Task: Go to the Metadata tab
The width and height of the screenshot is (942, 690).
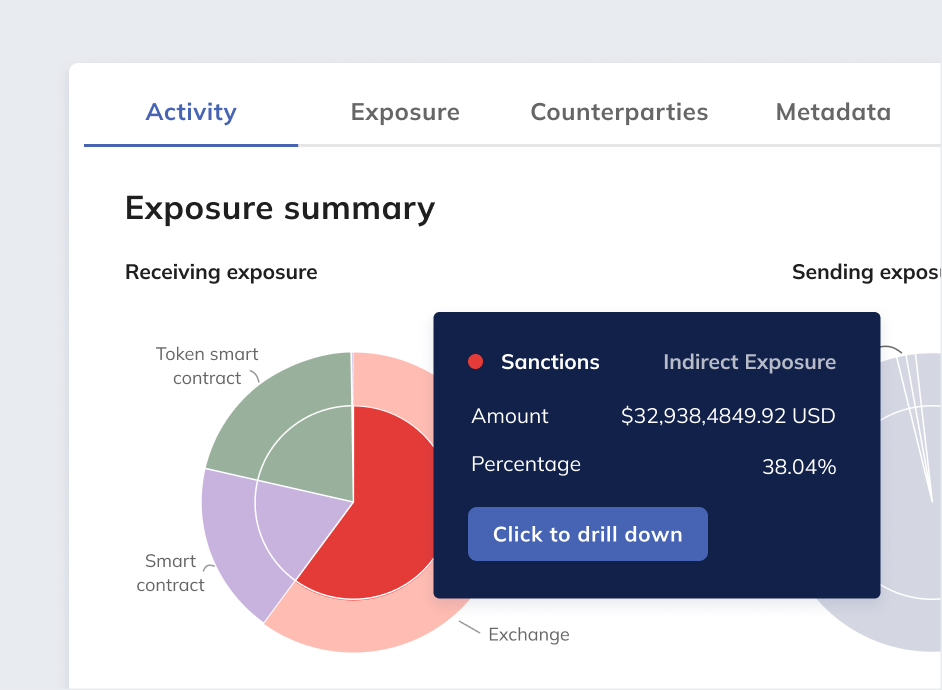Action: coord(833,112)
